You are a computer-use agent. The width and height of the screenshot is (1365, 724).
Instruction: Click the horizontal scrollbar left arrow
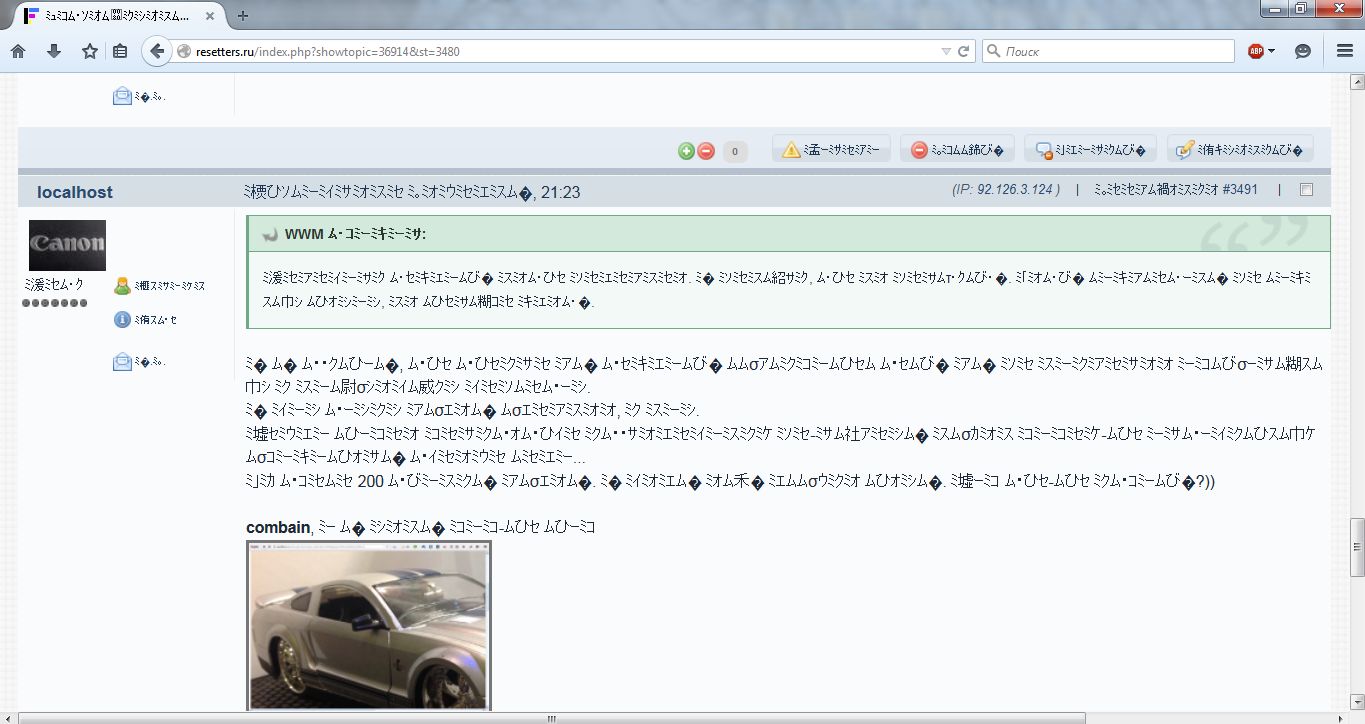(x=9, y=717)
